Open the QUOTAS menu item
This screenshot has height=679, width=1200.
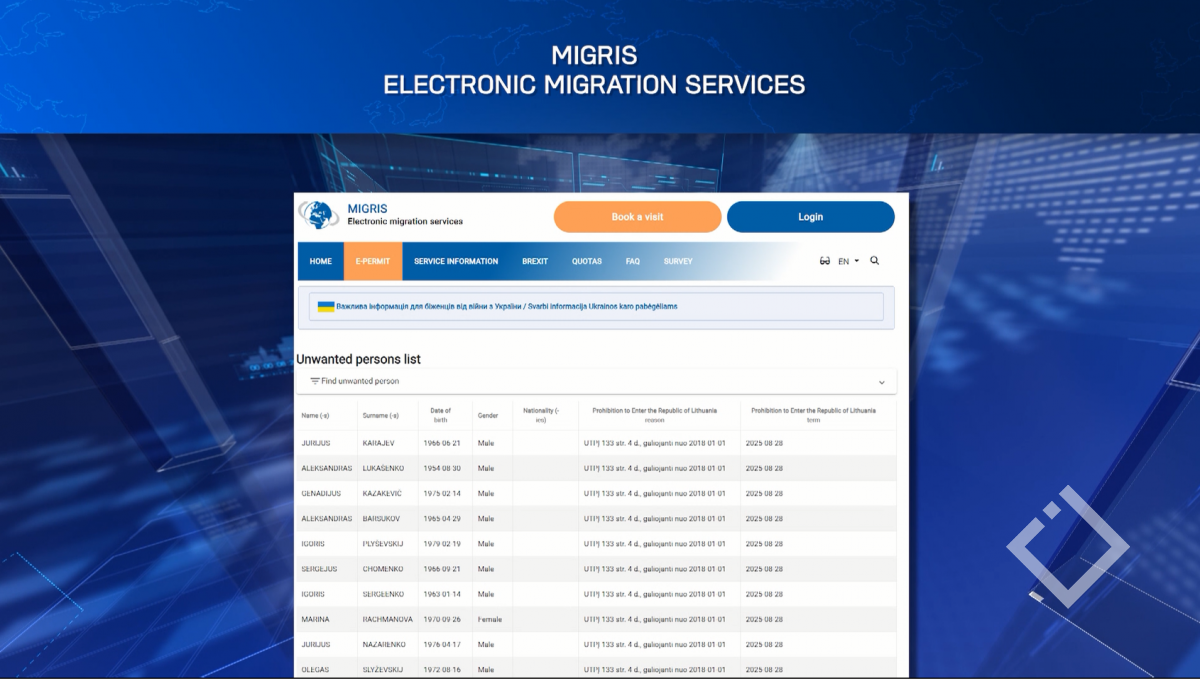tap(587, 261)
